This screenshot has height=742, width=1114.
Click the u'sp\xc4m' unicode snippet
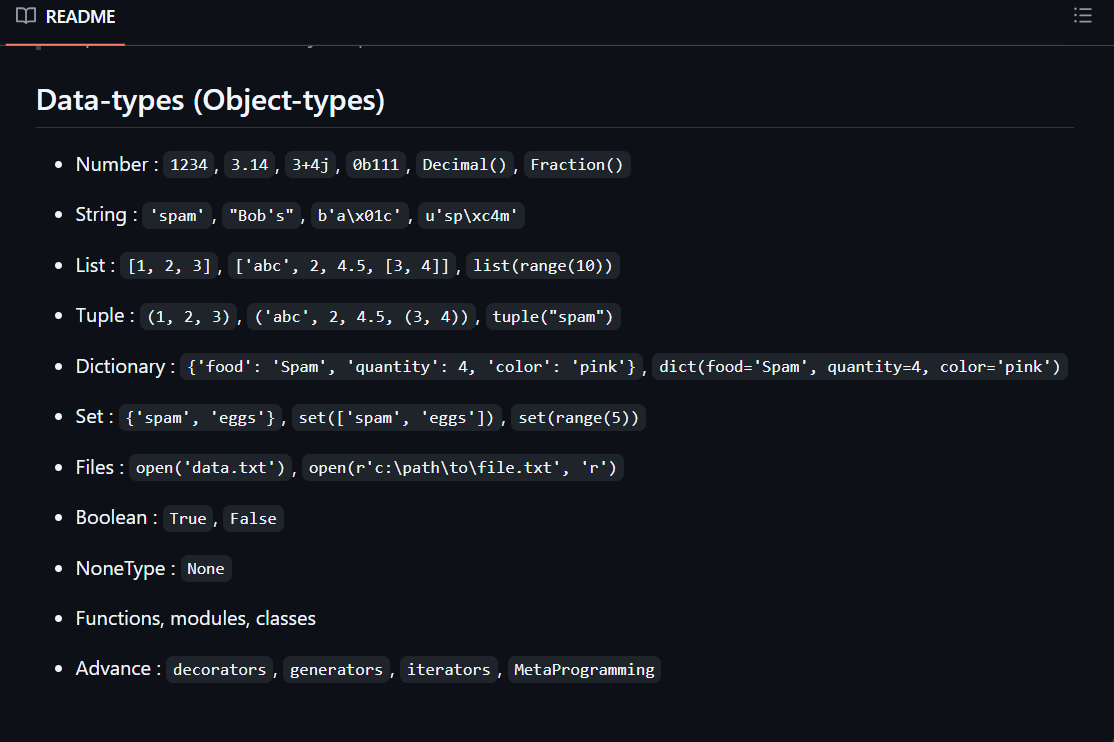pyautogui.click(x=472, y=215)
